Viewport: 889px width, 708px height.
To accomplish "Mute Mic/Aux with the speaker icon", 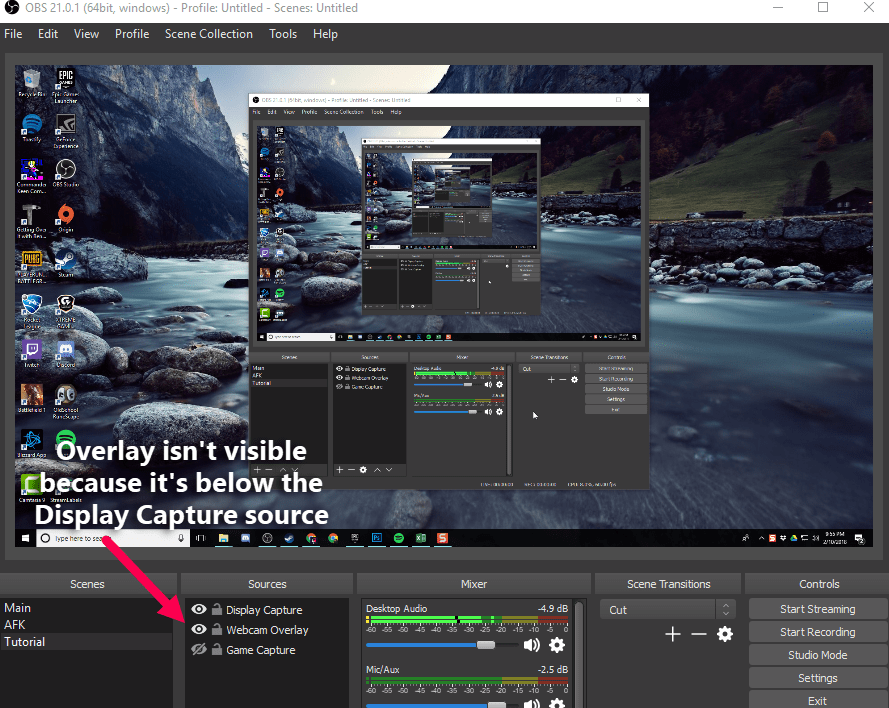I will tap(531, 703).
